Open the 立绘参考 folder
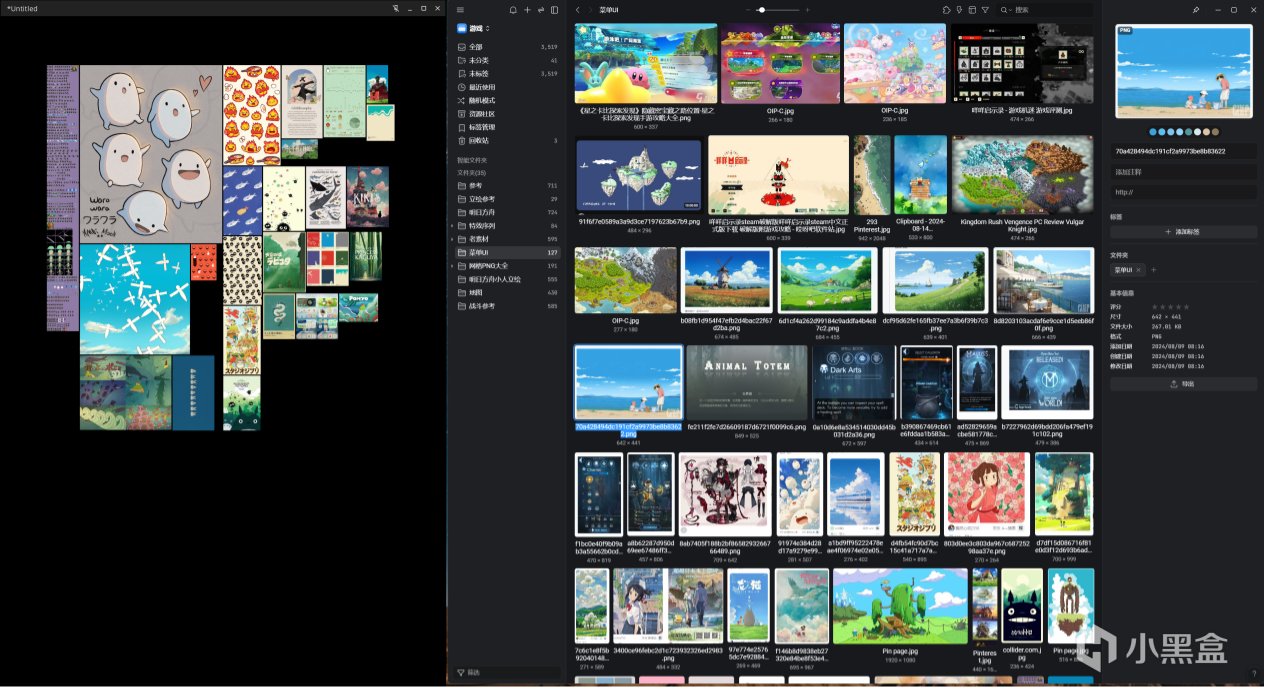This screenshot has height=690, width=1265. (x=508, y=199)
